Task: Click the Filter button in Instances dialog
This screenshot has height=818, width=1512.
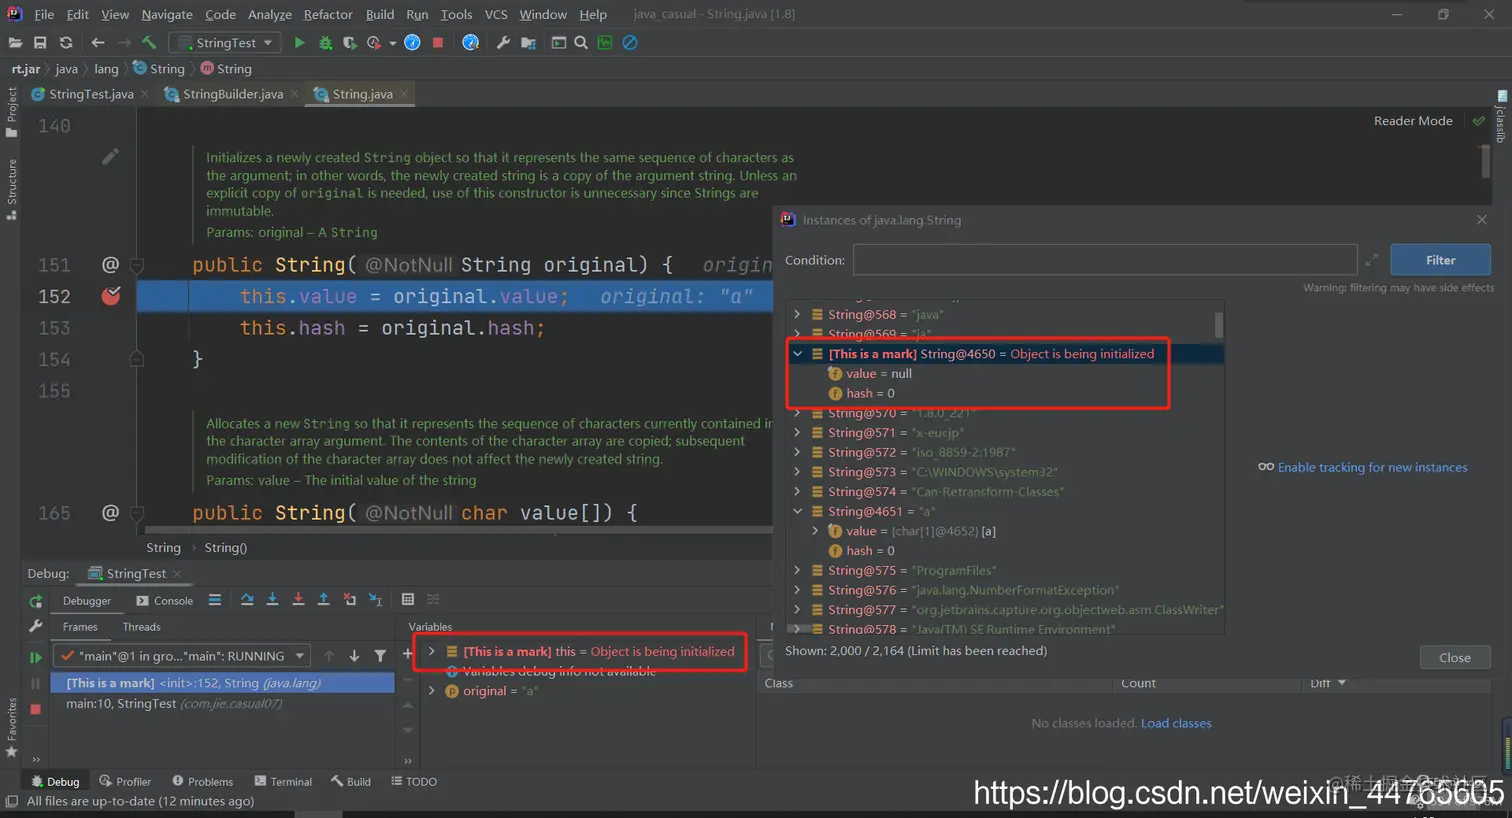Action: tap(1440, 260)
